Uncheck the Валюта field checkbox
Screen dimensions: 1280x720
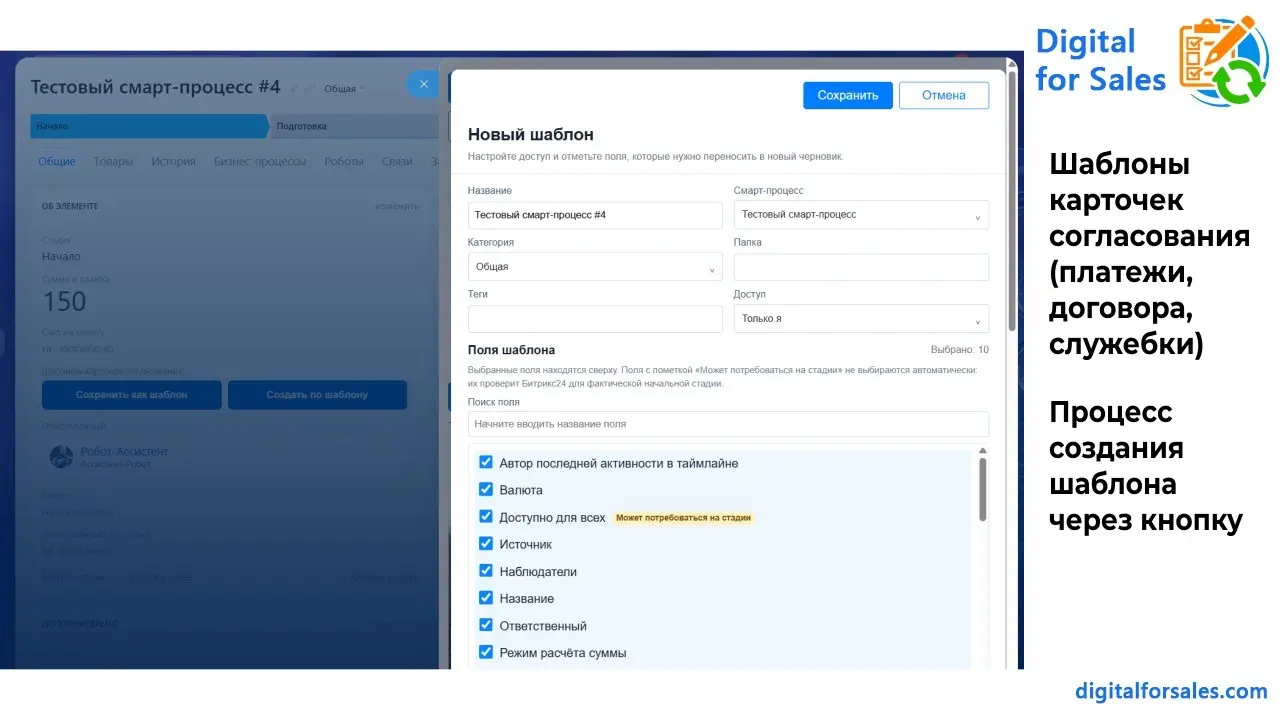pos(486,490)
